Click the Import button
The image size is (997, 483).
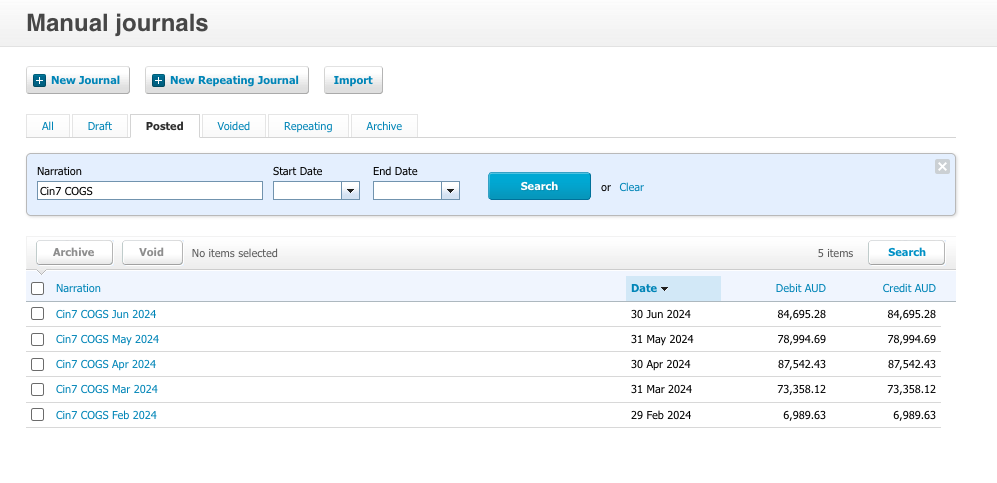coord(353,81)
